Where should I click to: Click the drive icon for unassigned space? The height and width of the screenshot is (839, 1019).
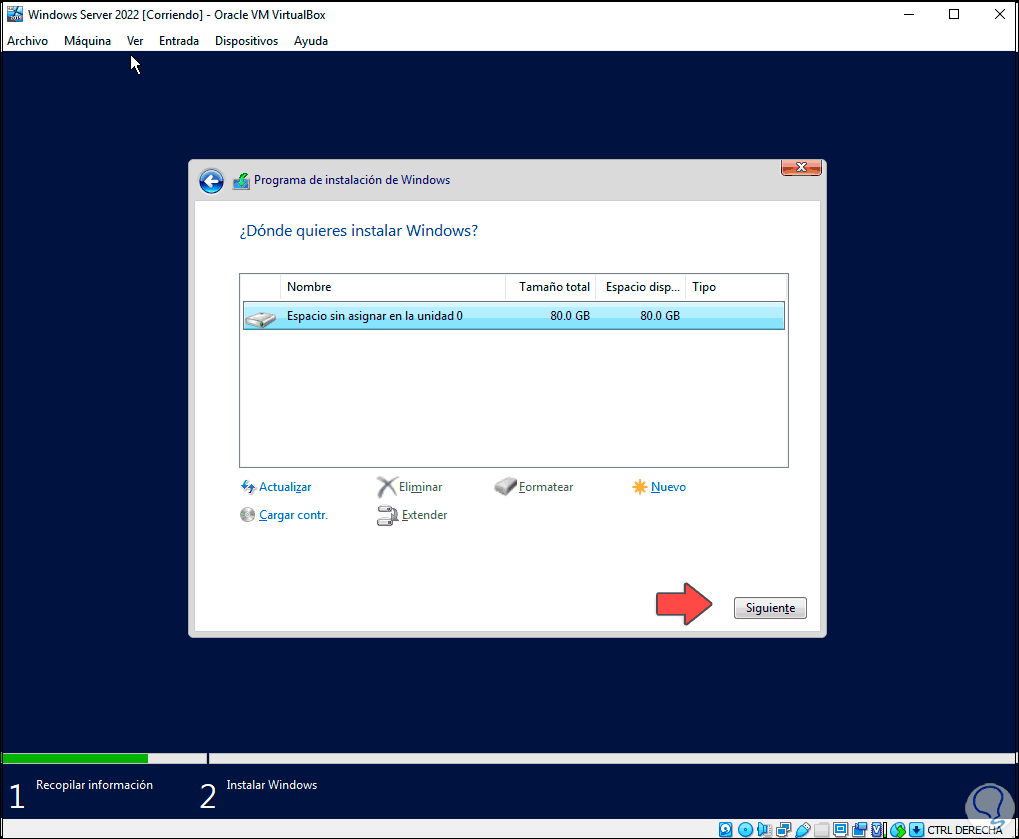(x=261, y=318)
